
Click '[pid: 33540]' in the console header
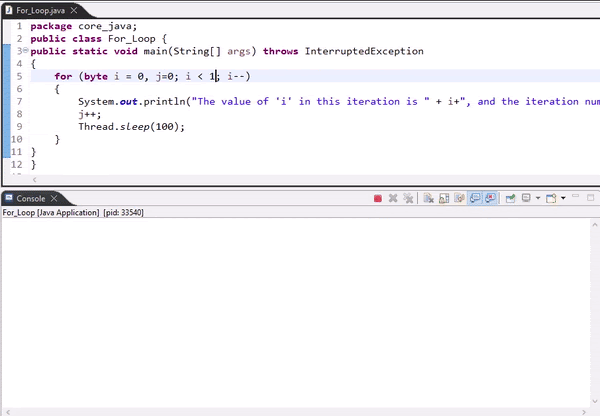(123, 212)
